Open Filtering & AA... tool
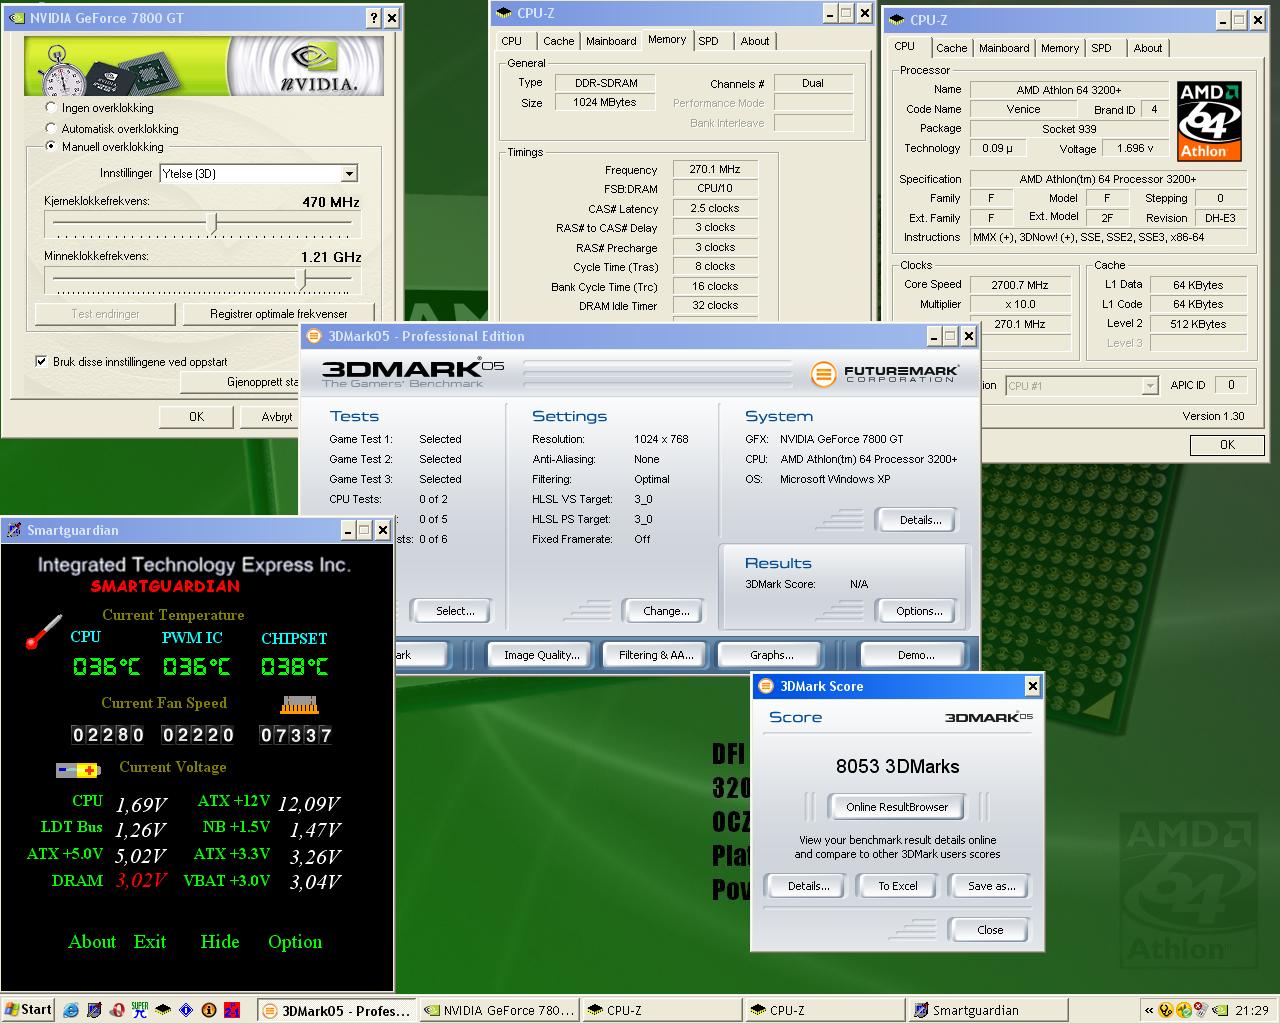 pyautogui.click(x=656, y=655)
